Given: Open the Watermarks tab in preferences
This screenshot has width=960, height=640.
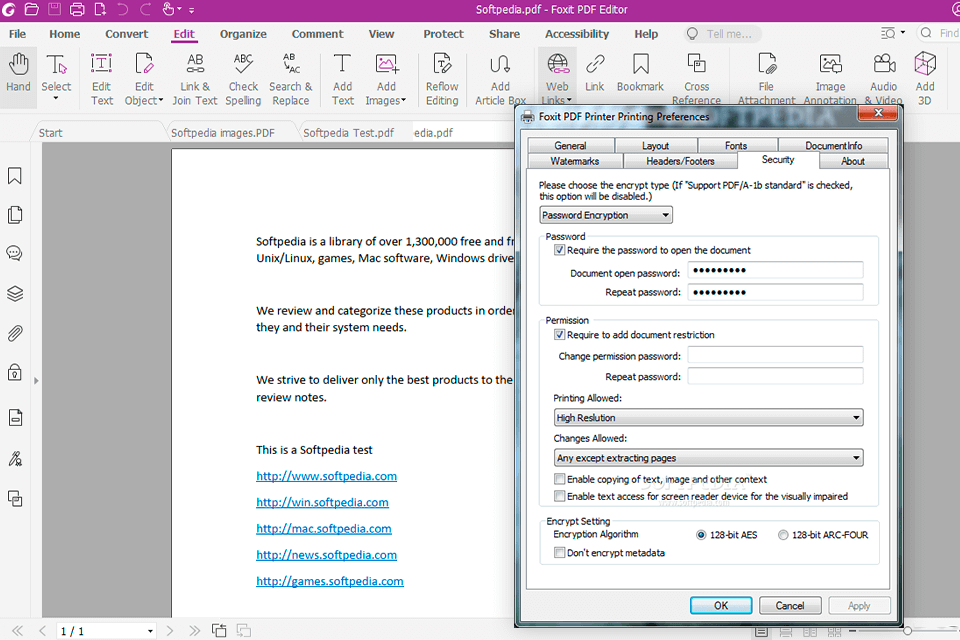Looking at the screenshot, I should tap(574, 161).
